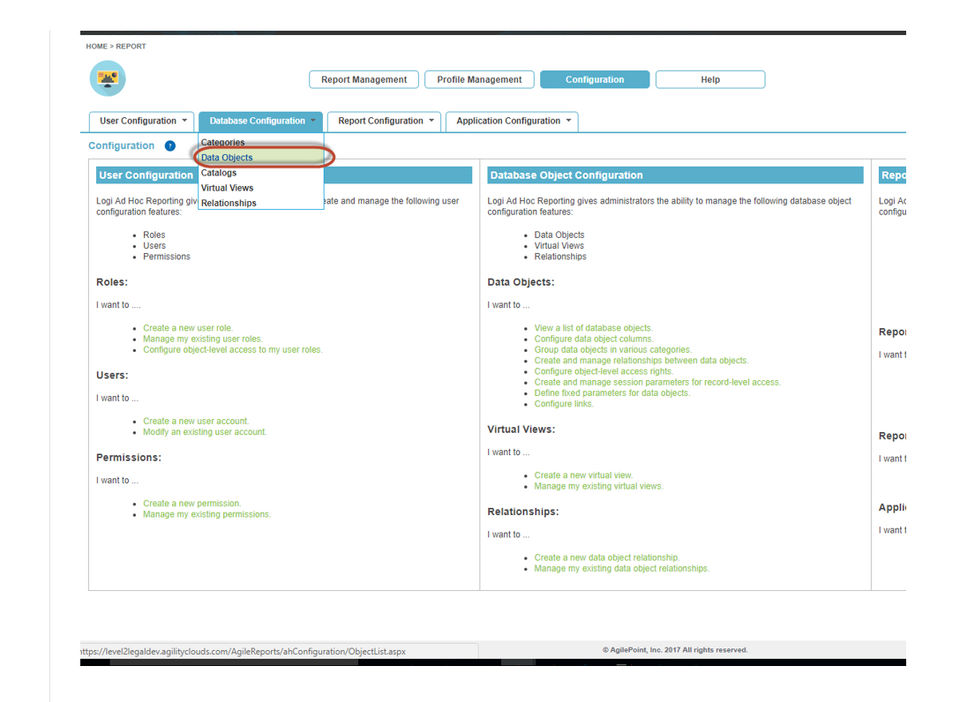
Task: Open 'Configure object-level access to my user roles'
Action: (233, 350)
